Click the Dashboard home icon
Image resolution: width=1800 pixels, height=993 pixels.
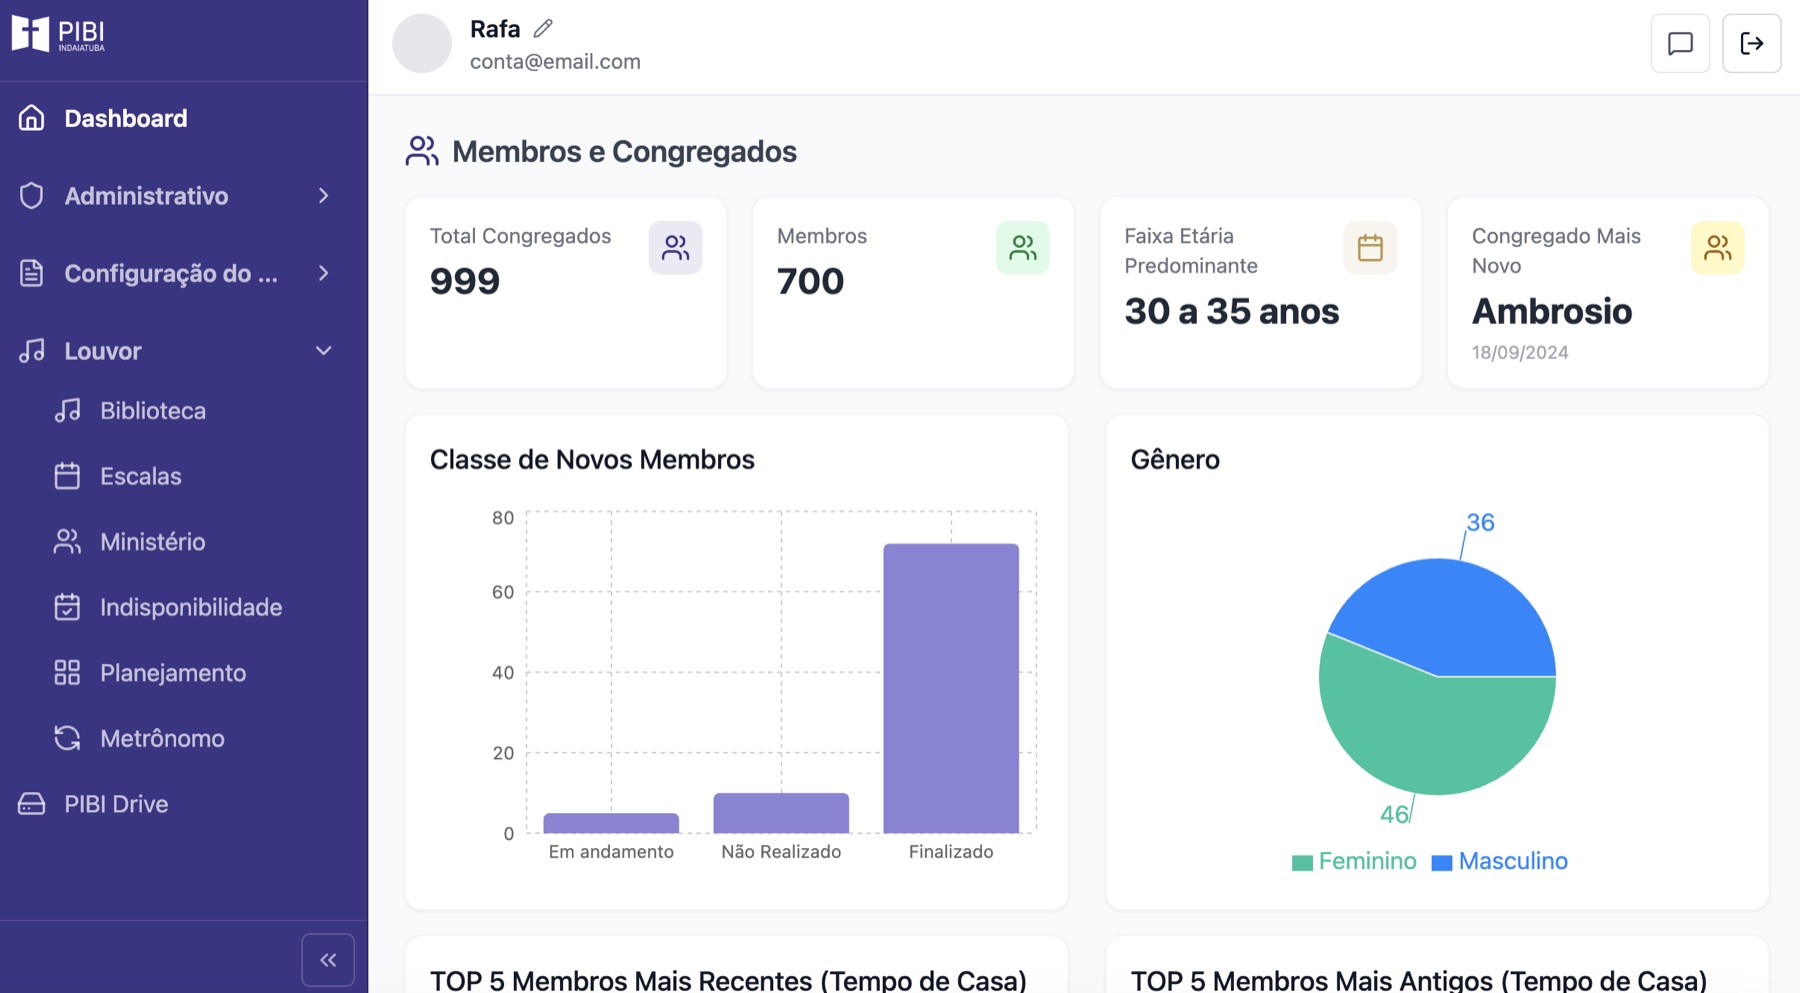click(31, 118)
